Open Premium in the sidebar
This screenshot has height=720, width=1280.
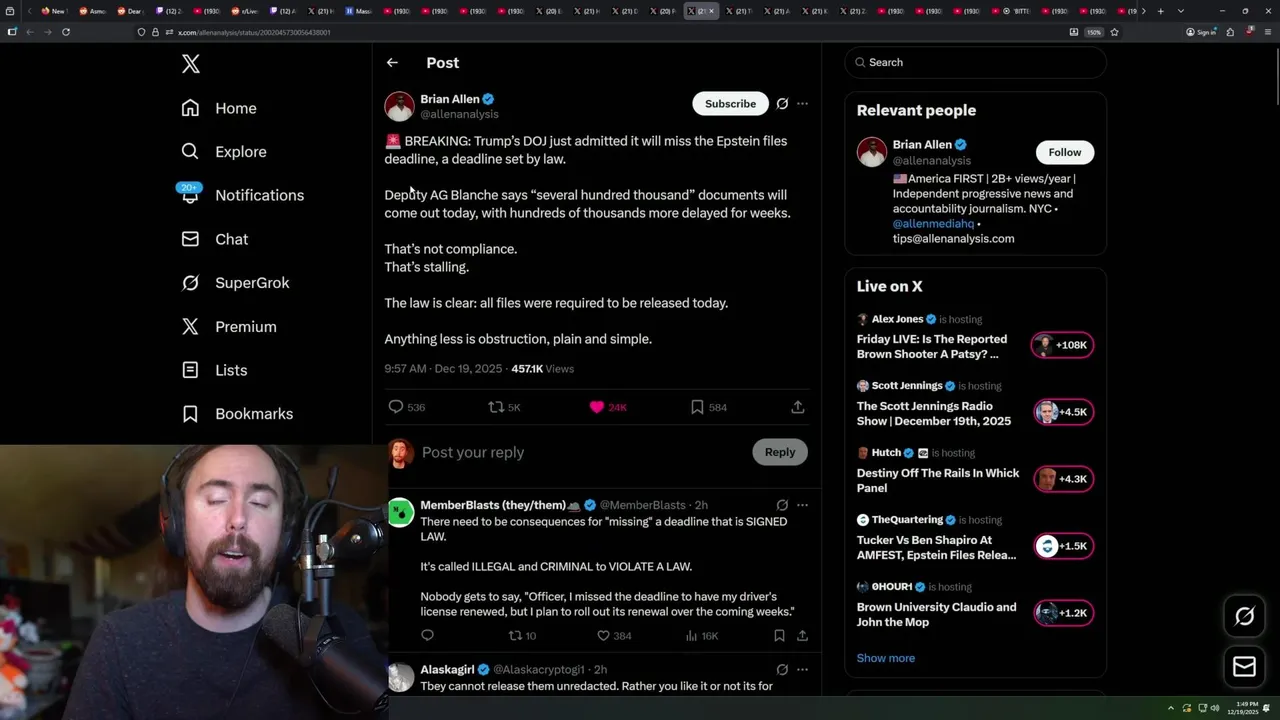(228, 327)
